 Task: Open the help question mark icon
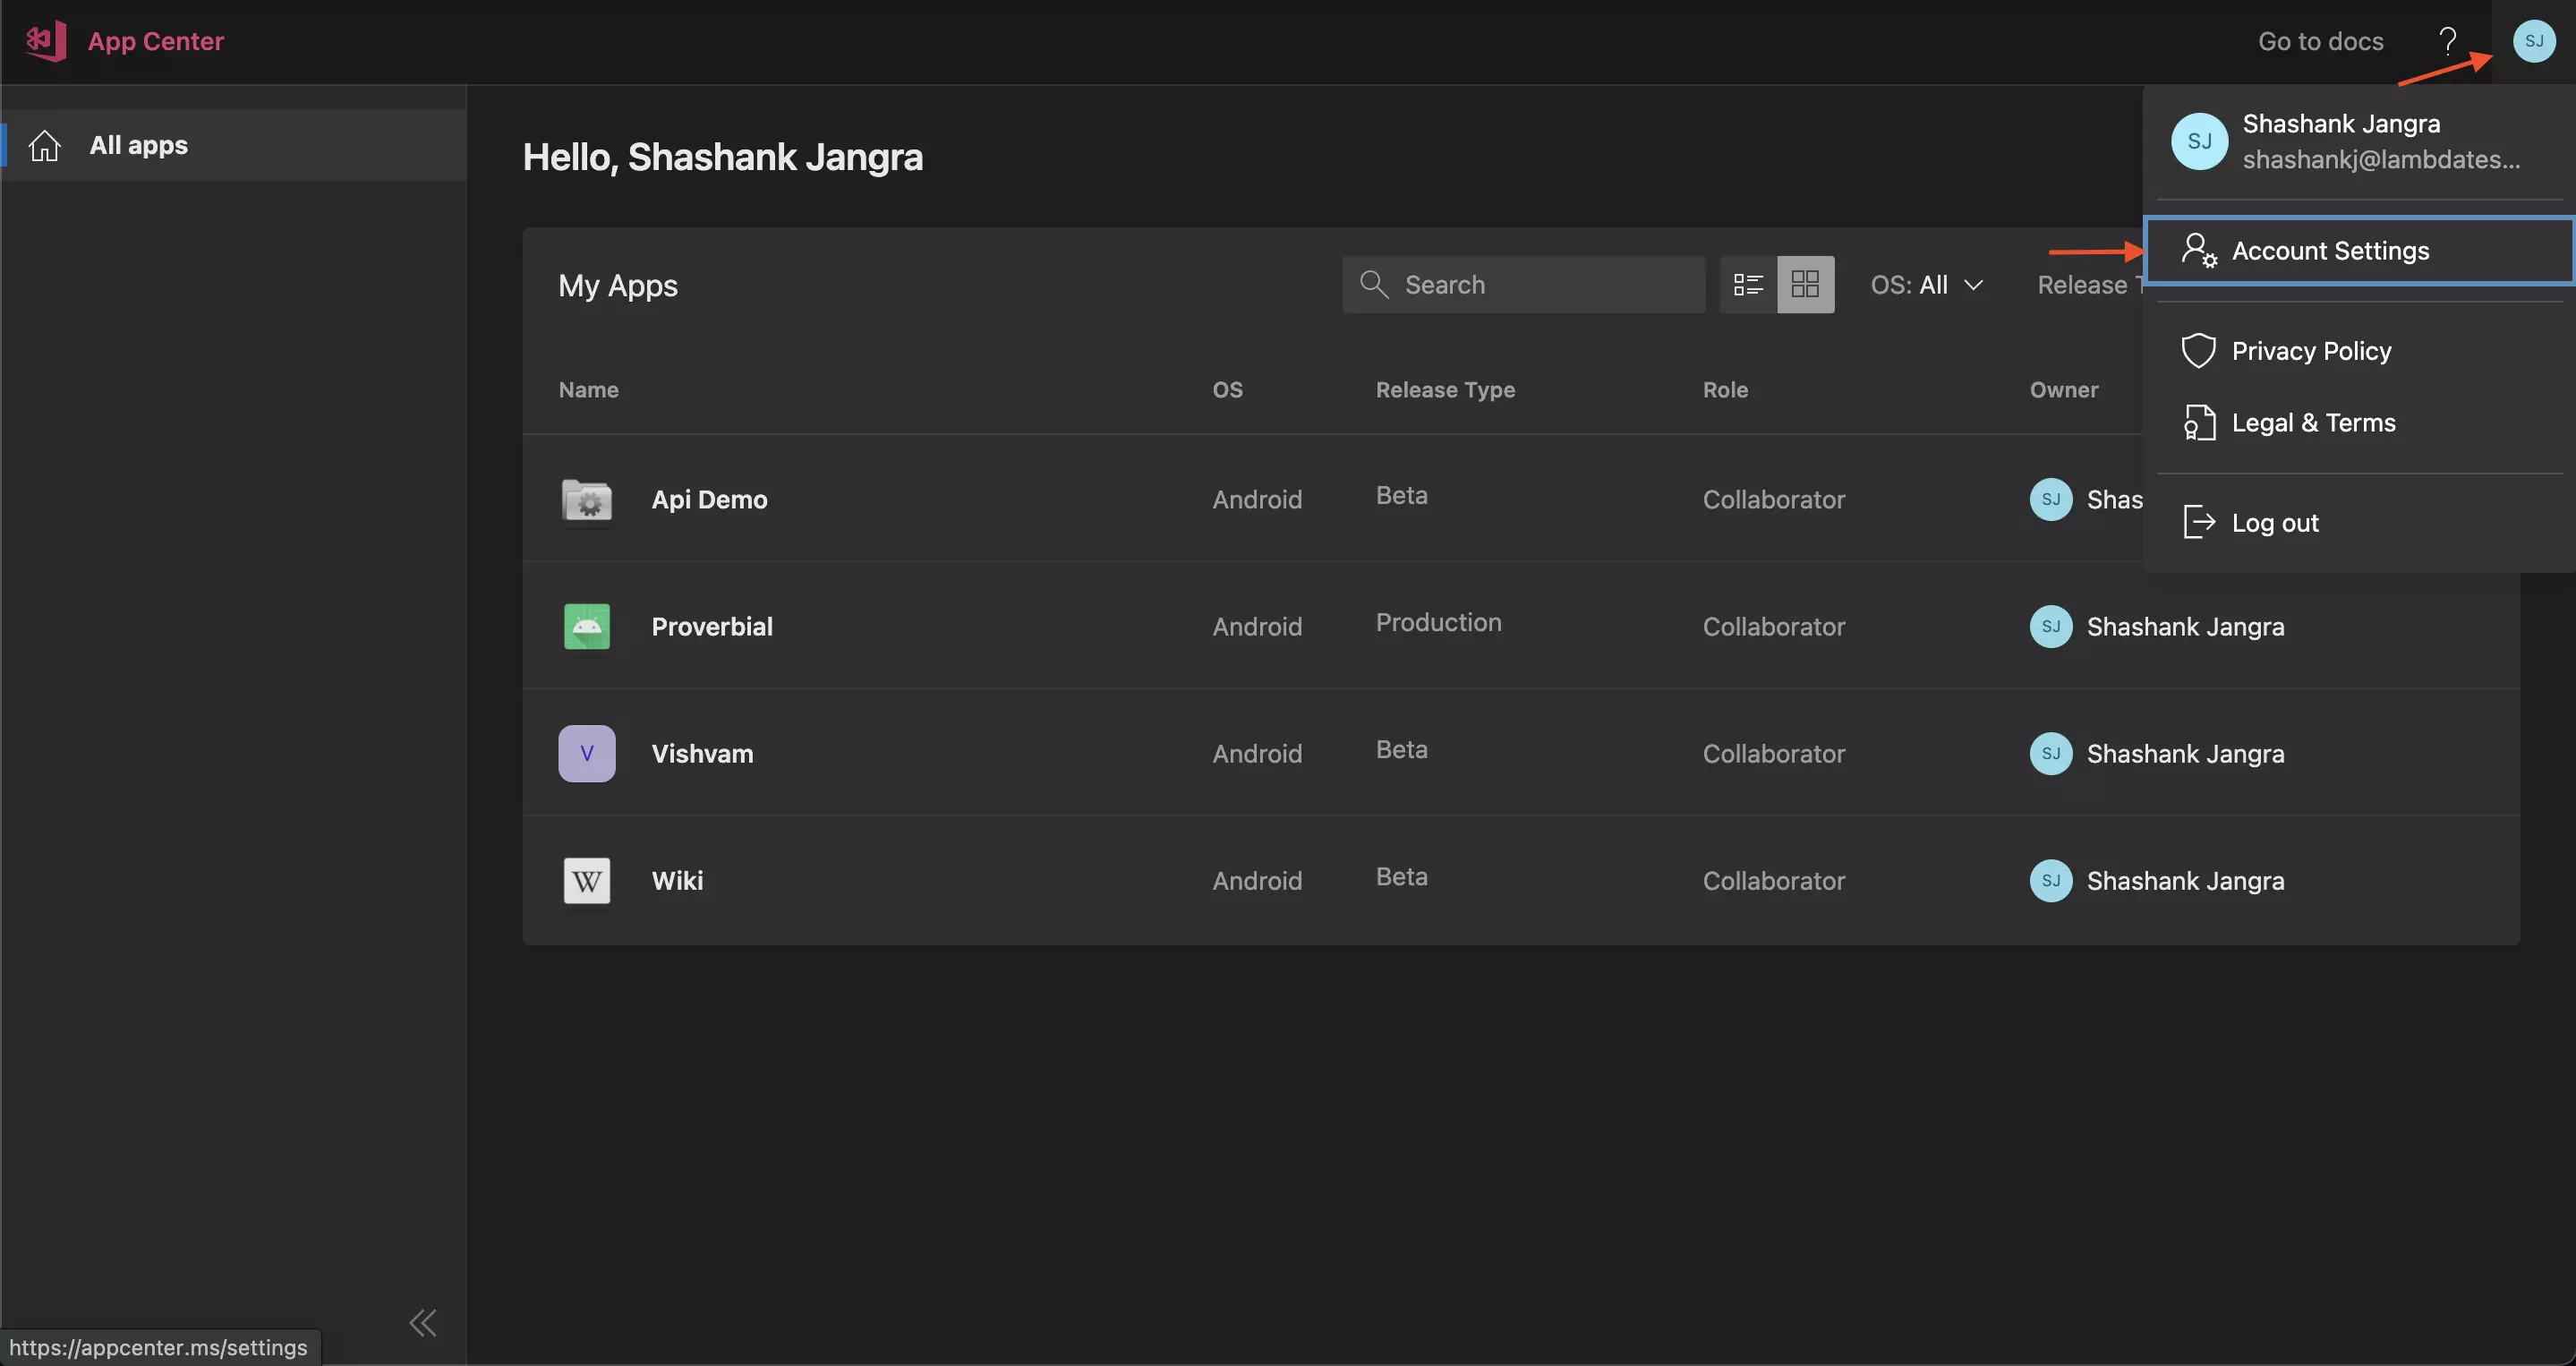2447,41
